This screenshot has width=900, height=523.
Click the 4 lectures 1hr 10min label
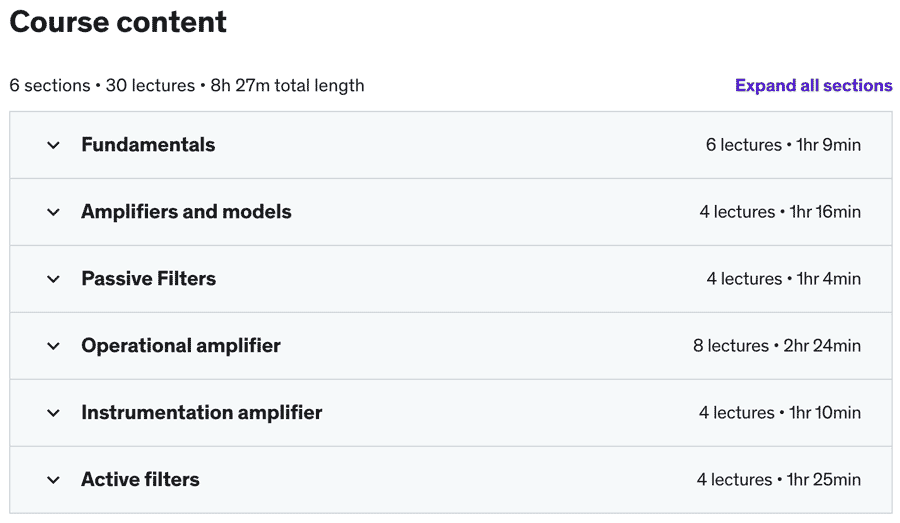780,413
